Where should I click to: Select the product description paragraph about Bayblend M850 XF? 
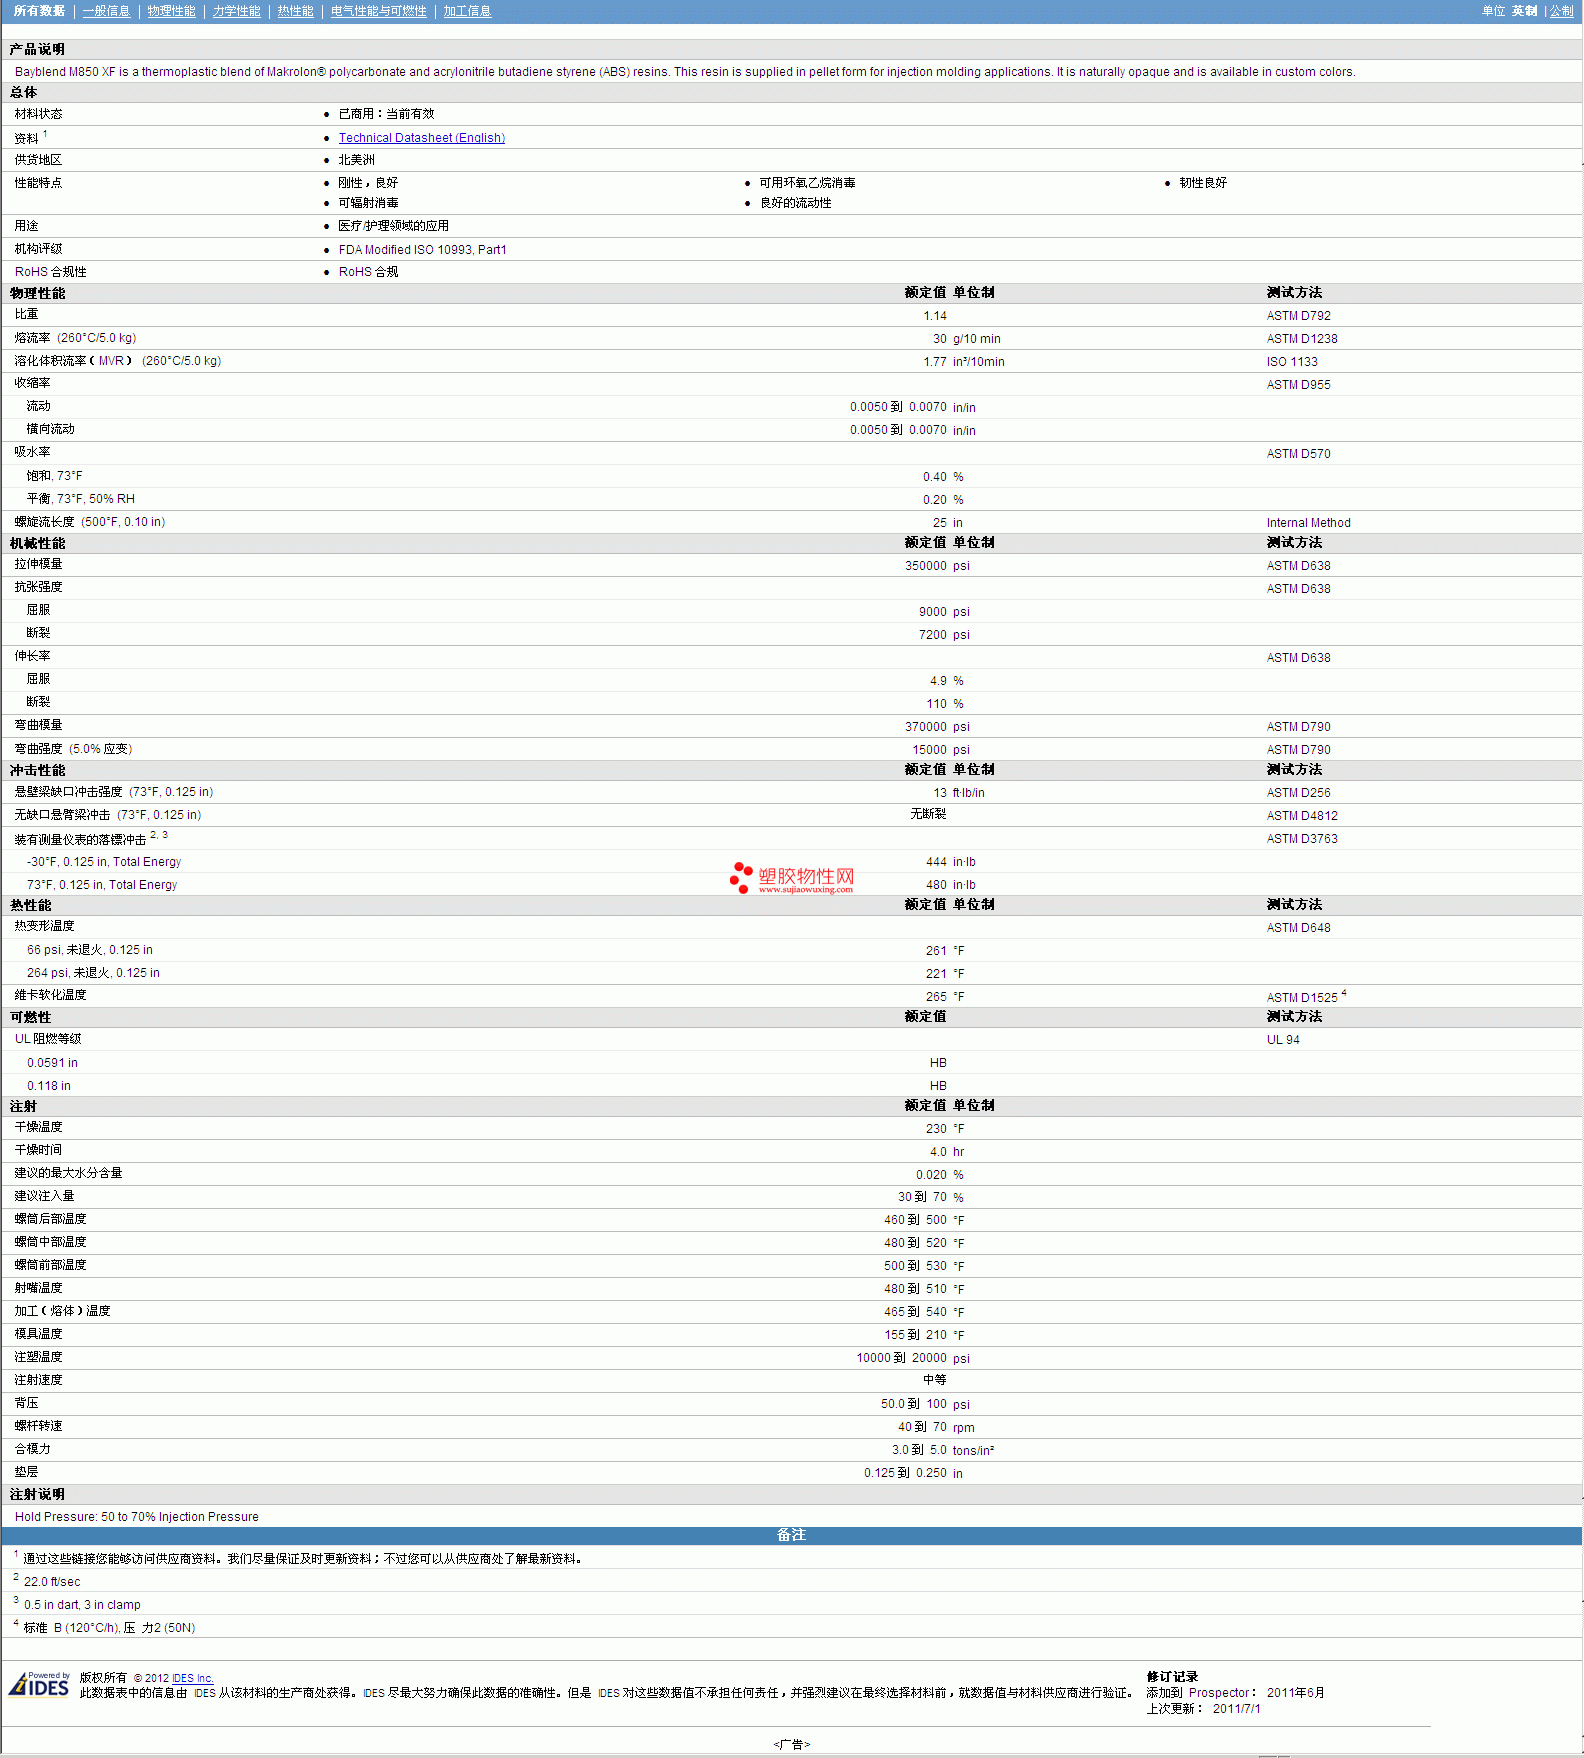[685, 72]
